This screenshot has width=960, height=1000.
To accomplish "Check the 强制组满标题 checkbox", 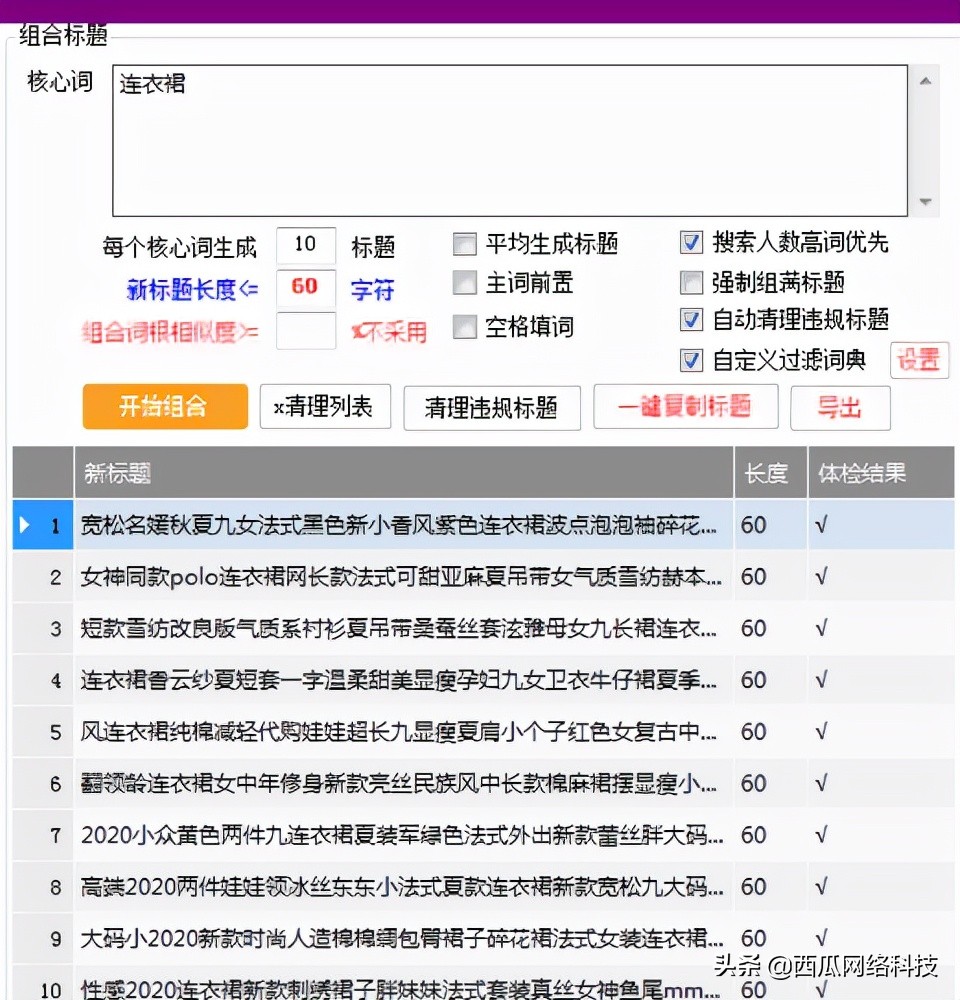I will [x=691, y=283].
